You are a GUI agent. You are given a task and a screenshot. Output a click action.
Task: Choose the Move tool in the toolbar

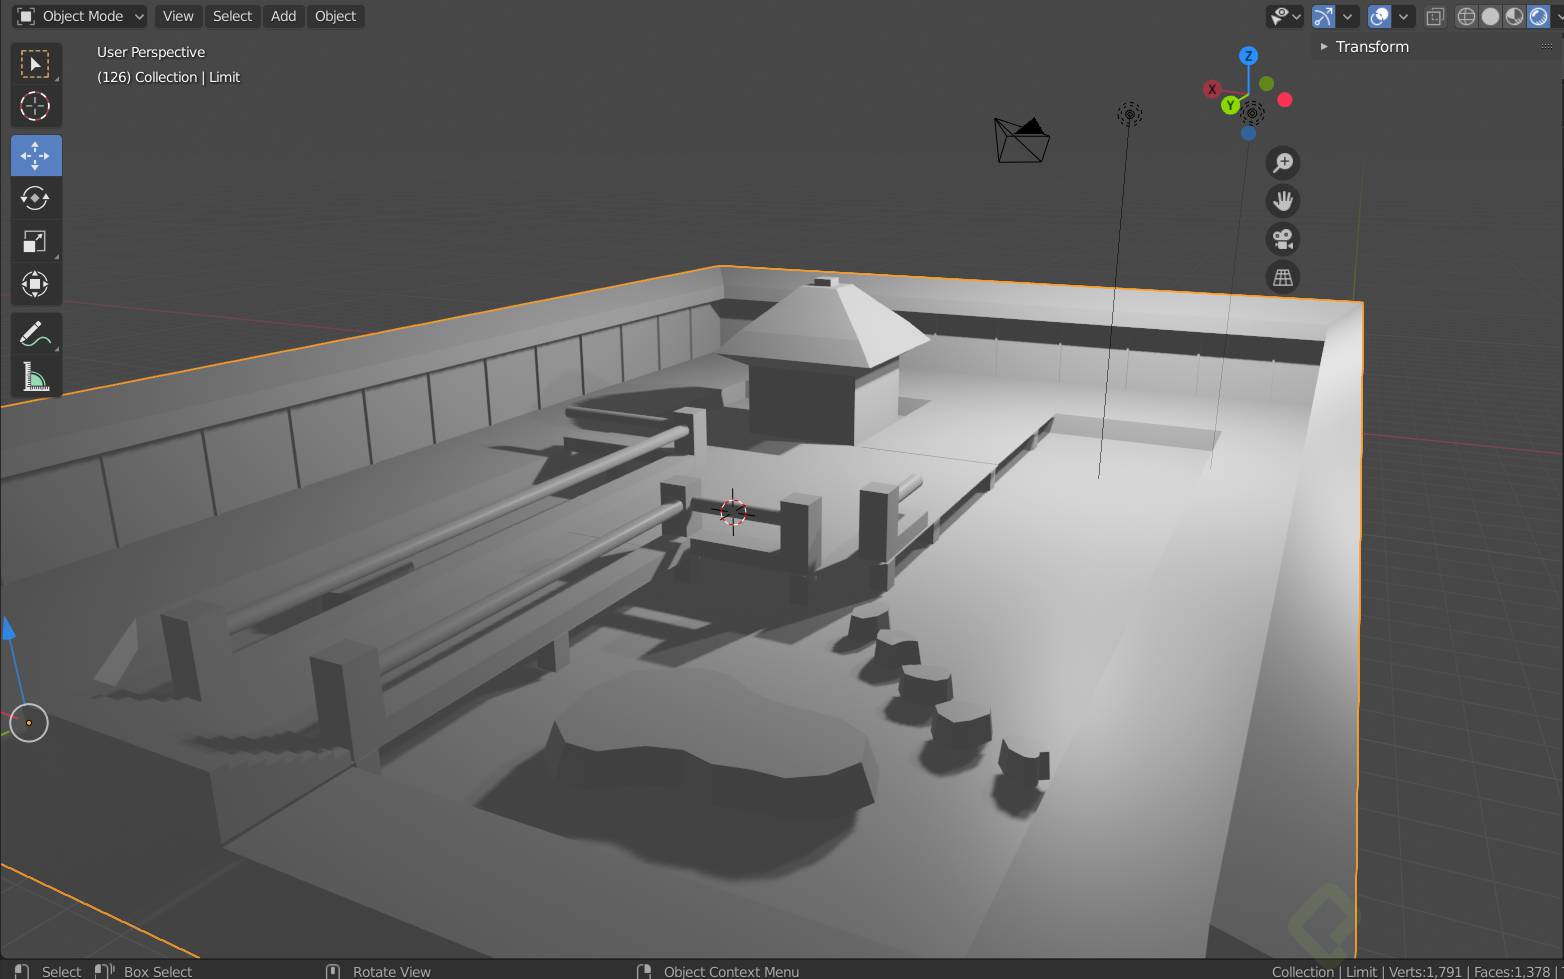tap(35, 156)
